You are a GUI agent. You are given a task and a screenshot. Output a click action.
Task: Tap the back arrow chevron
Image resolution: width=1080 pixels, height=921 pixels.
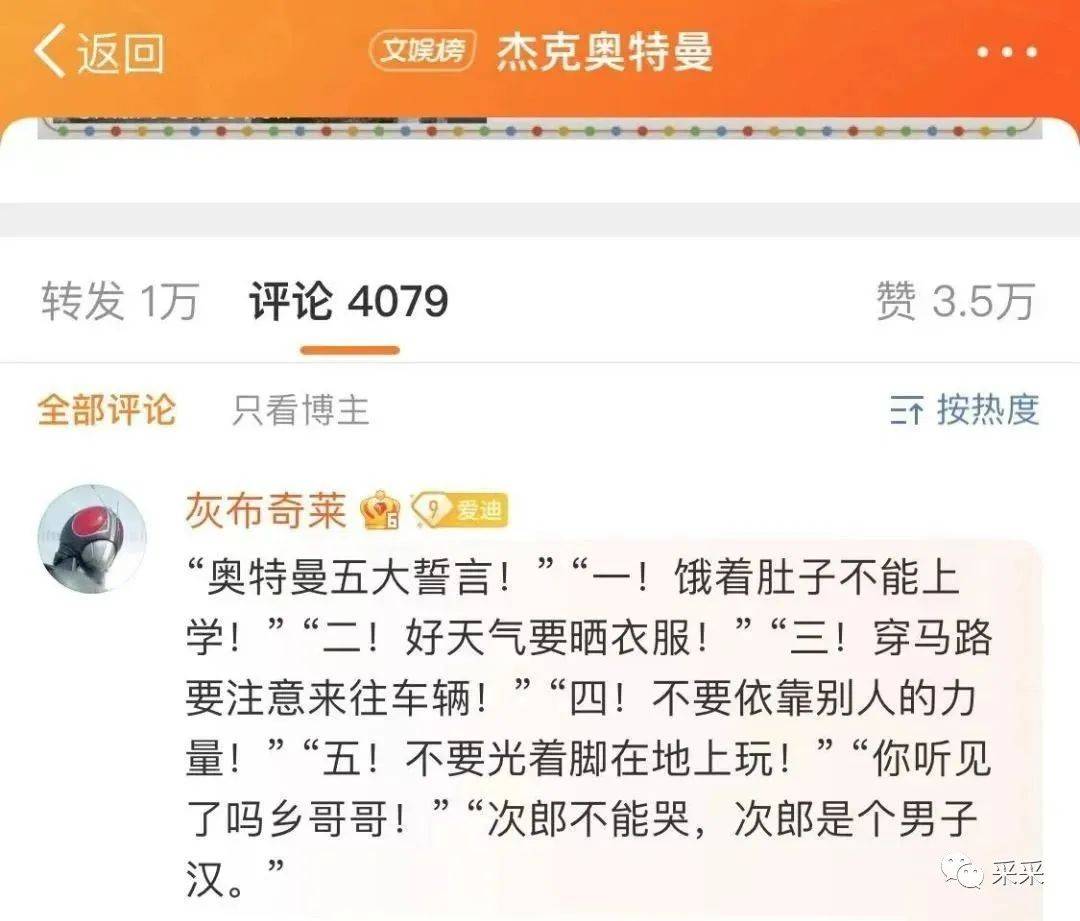click(50, 50)
